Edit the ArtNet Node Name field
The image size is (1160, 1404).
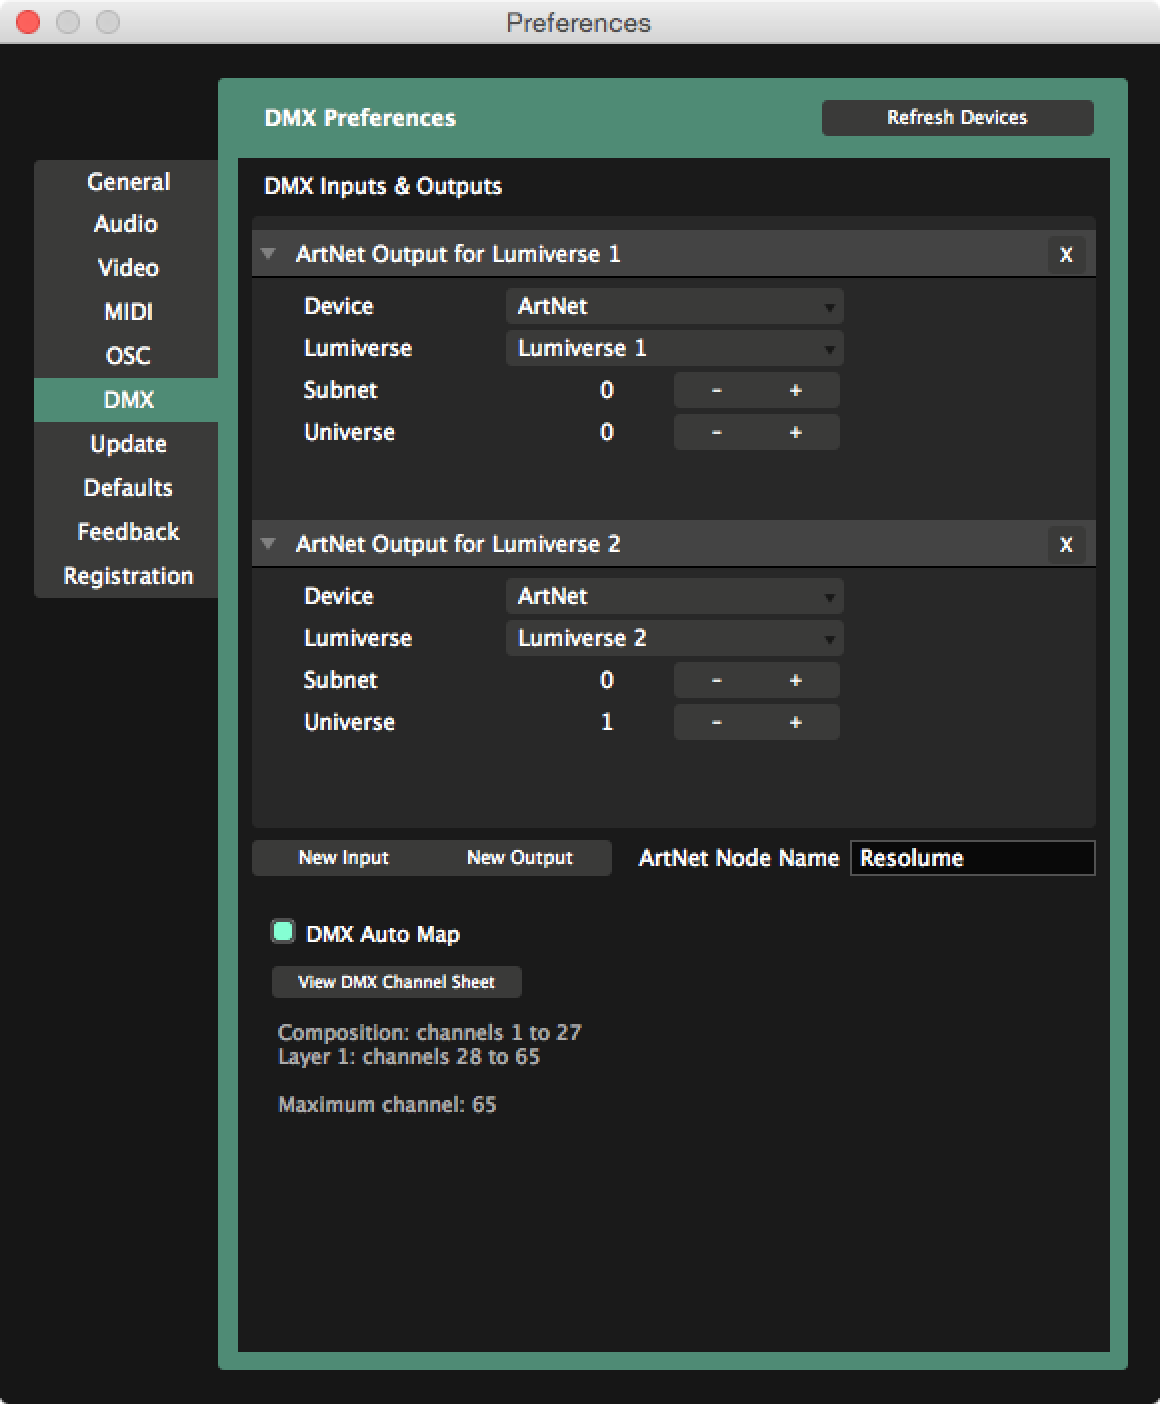(x=972, y=857)
